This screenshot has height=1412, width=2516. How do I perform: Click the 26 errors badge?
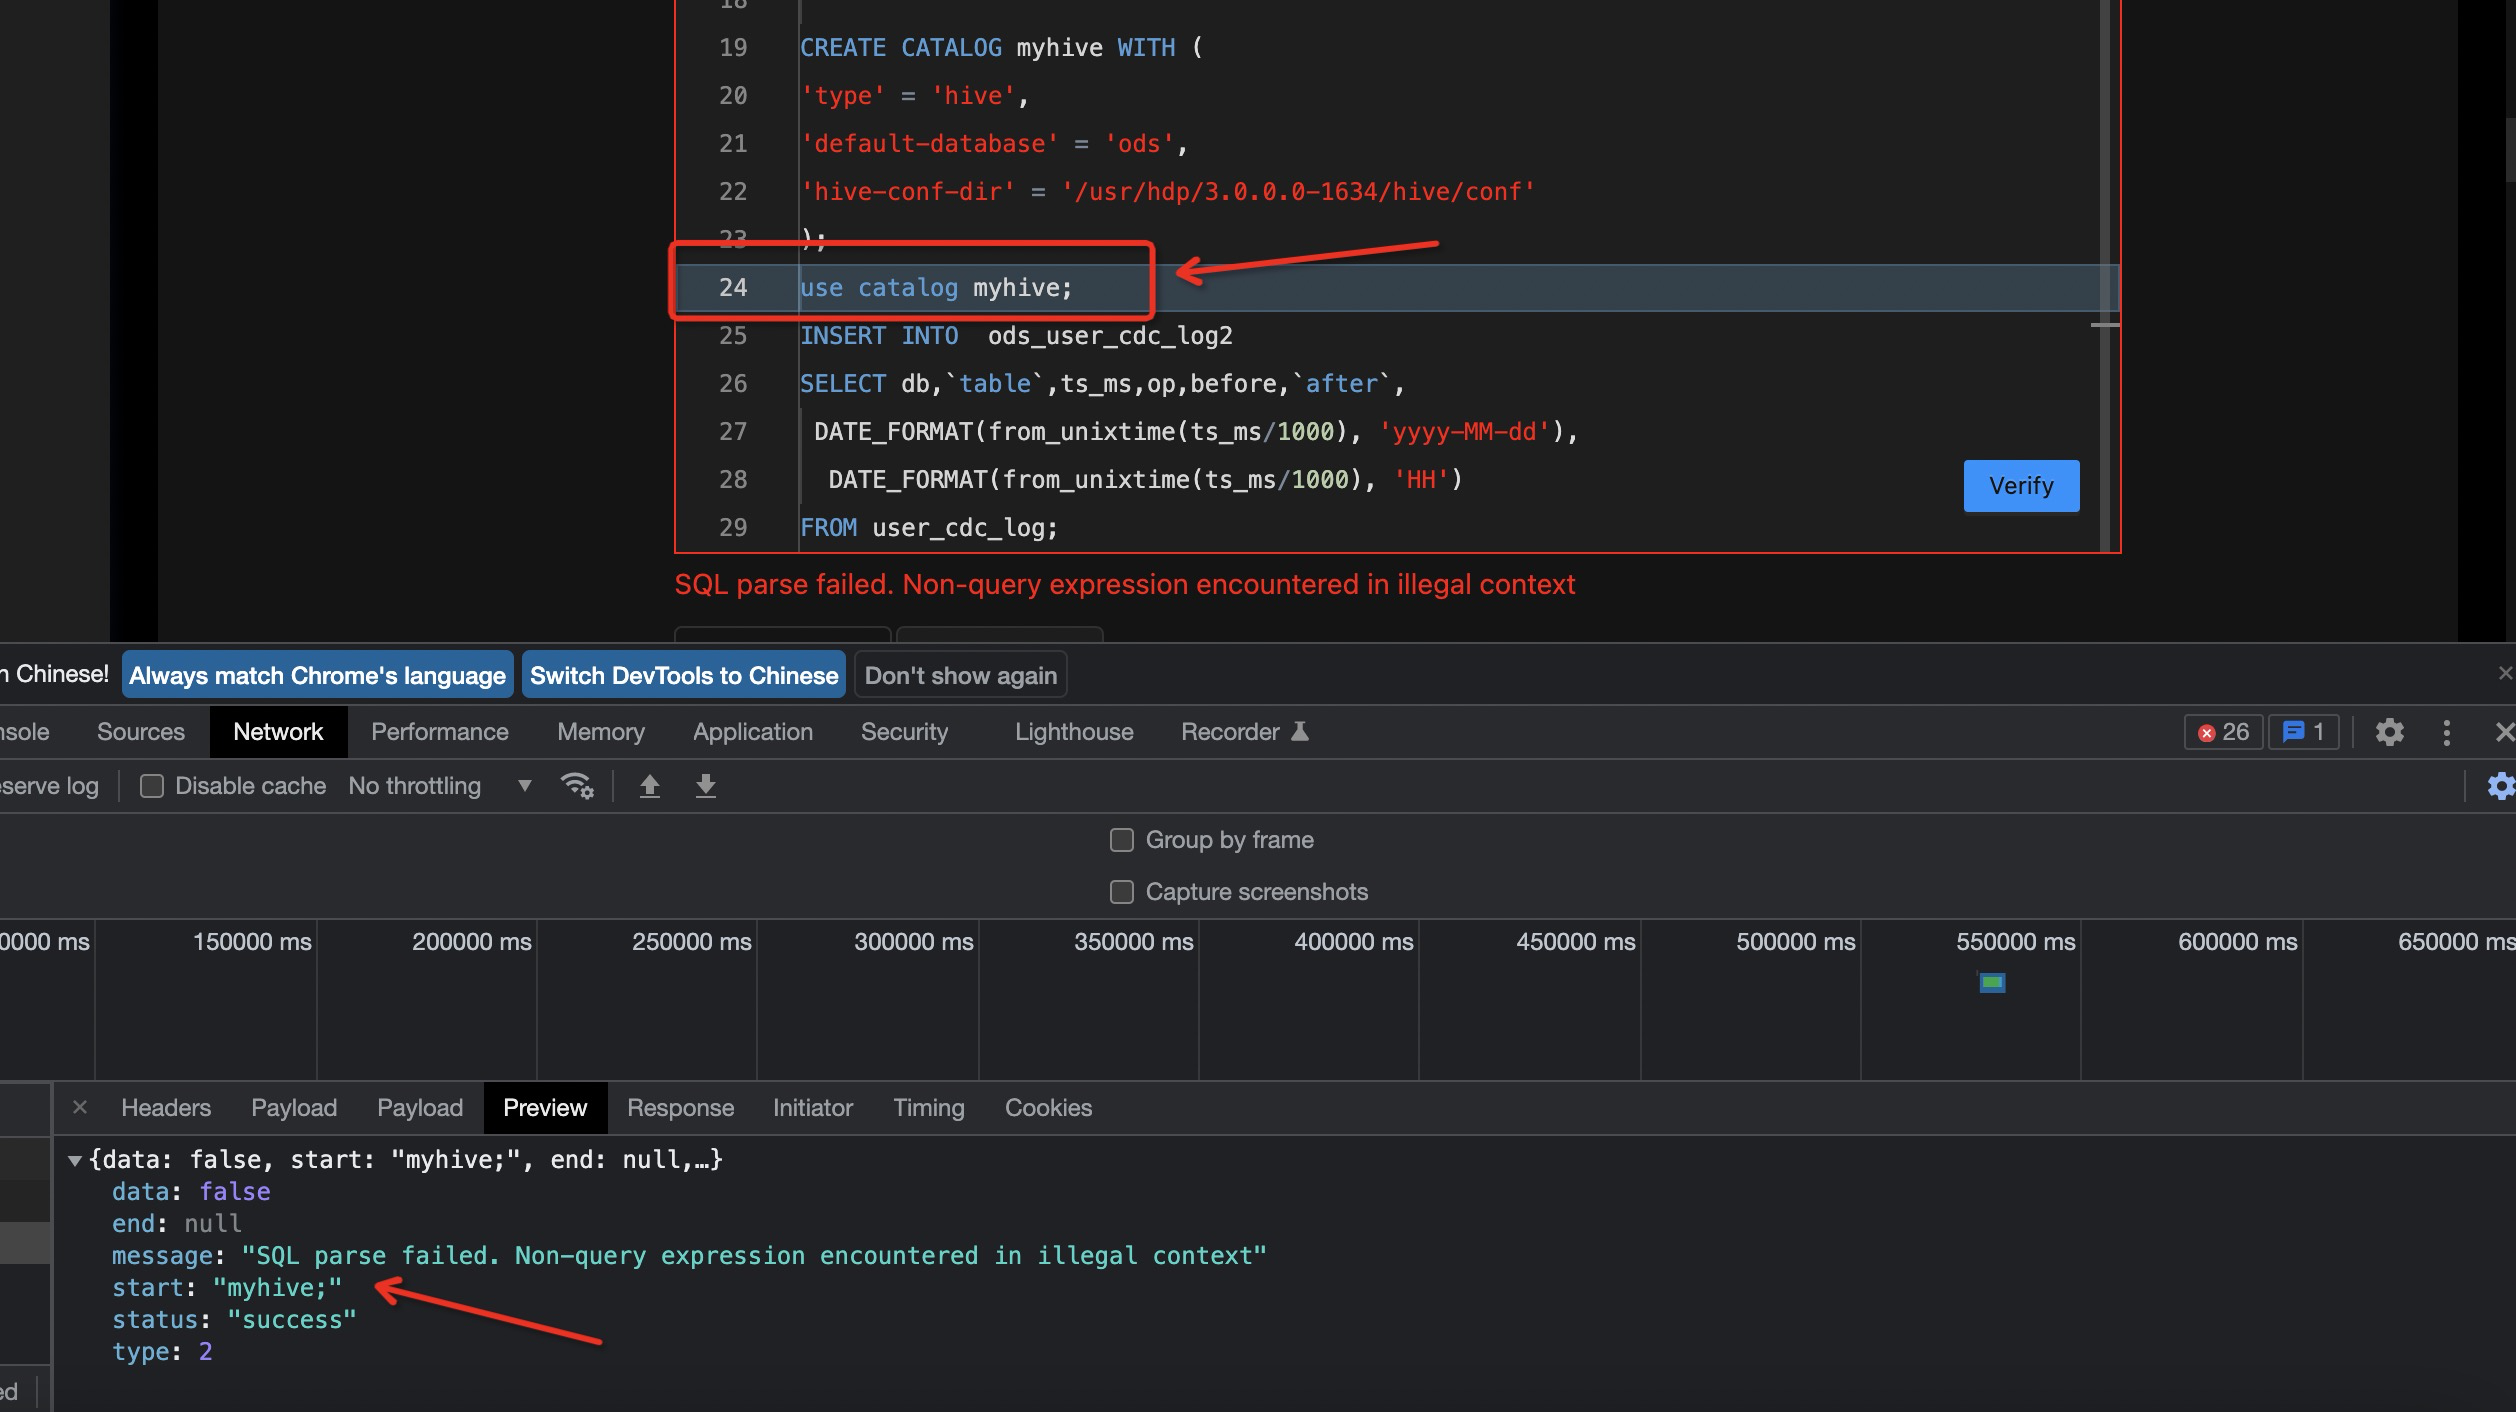pyautogui.click(x=2222, y=731)
